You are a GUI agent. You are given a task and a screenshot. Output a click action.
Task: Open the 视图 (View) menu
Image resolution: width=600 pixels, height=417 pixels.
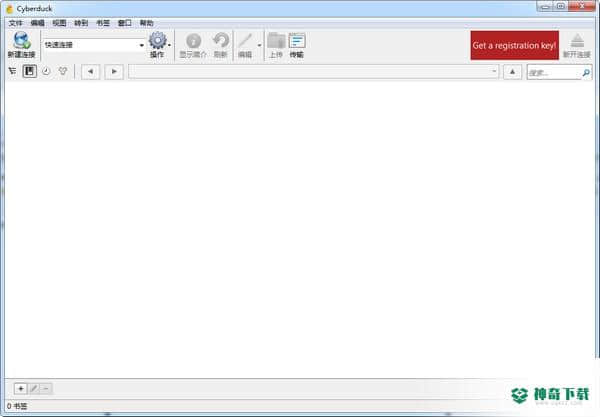coord(59,23)
